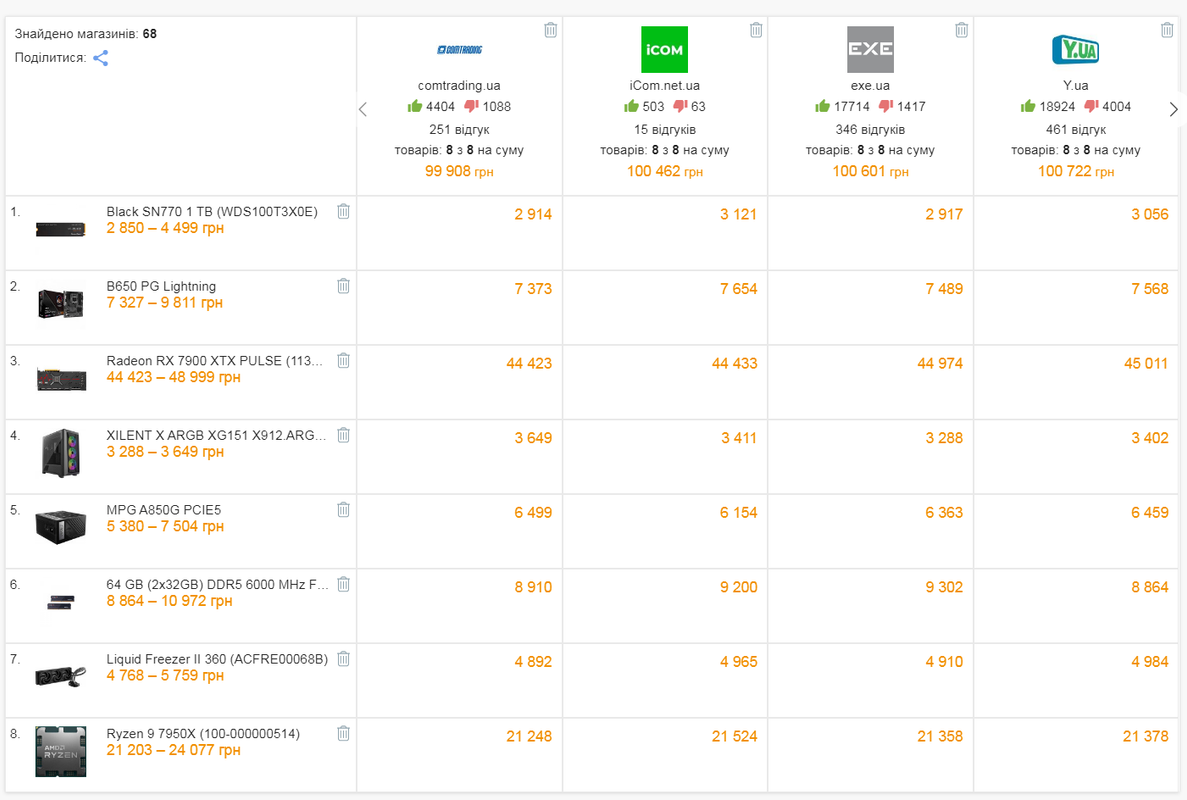Viewport: 1187px width, 800px height.
Task: Delete the Radeon RX 7900 XTX PULSE row
Action: tap(343, 360)
